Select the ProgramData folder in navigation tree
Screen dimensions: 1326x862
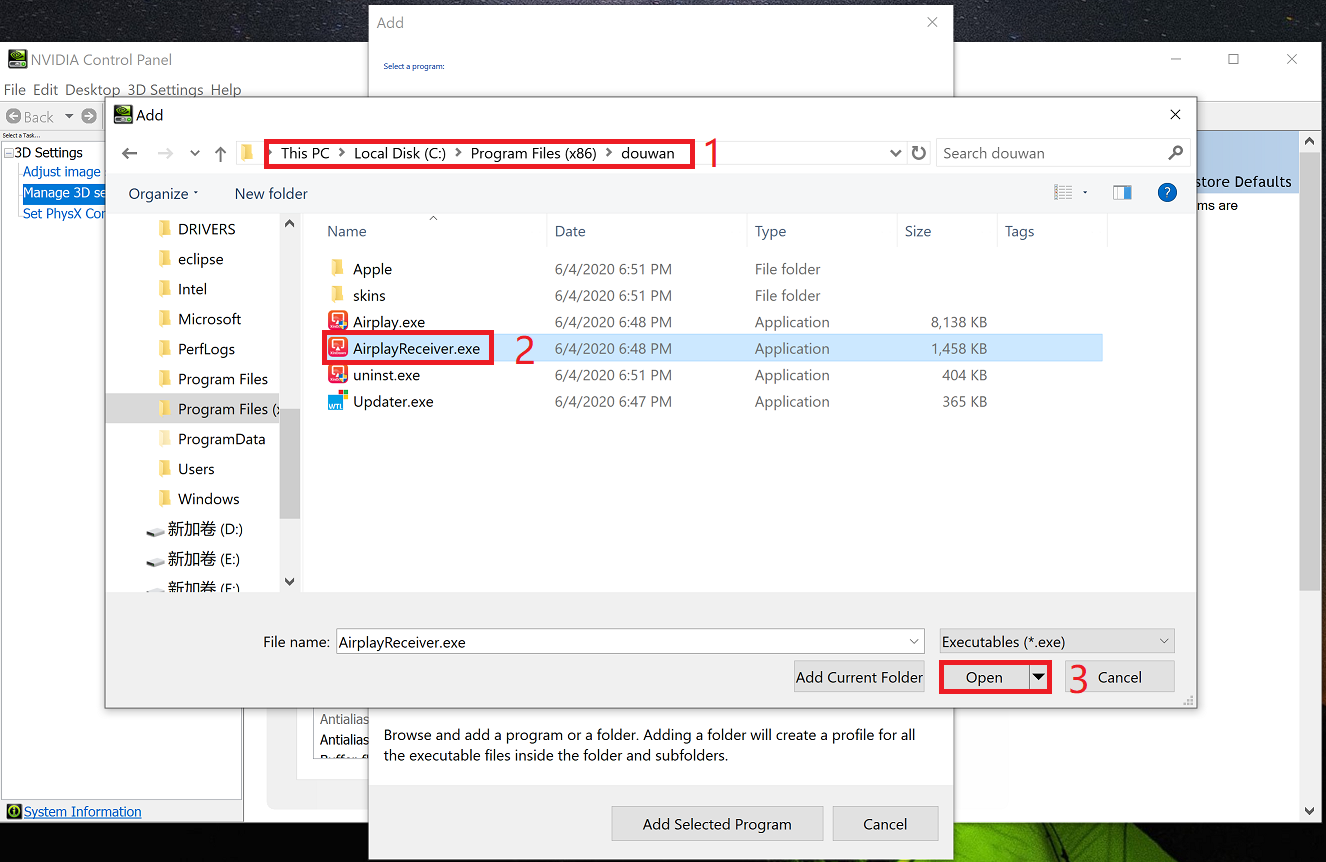221,439
